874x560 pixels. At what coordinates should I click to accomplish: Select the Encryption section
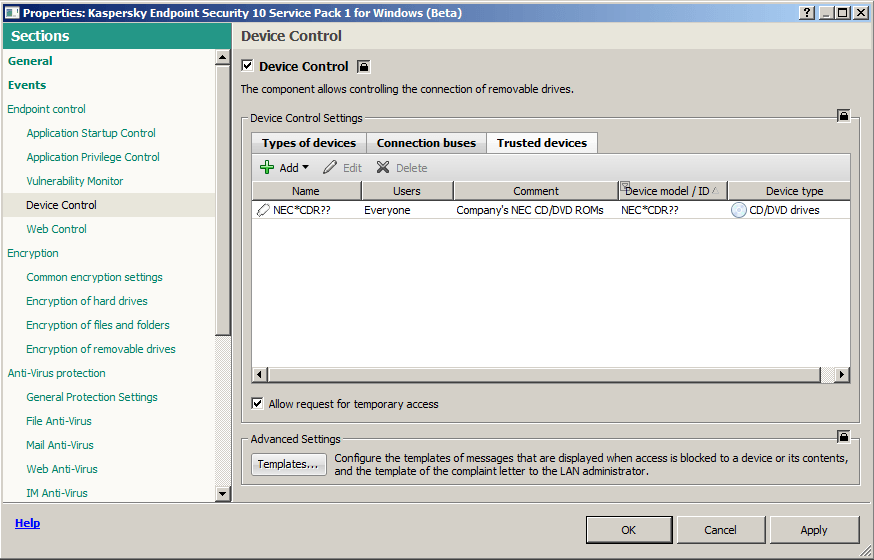(33, 252)
